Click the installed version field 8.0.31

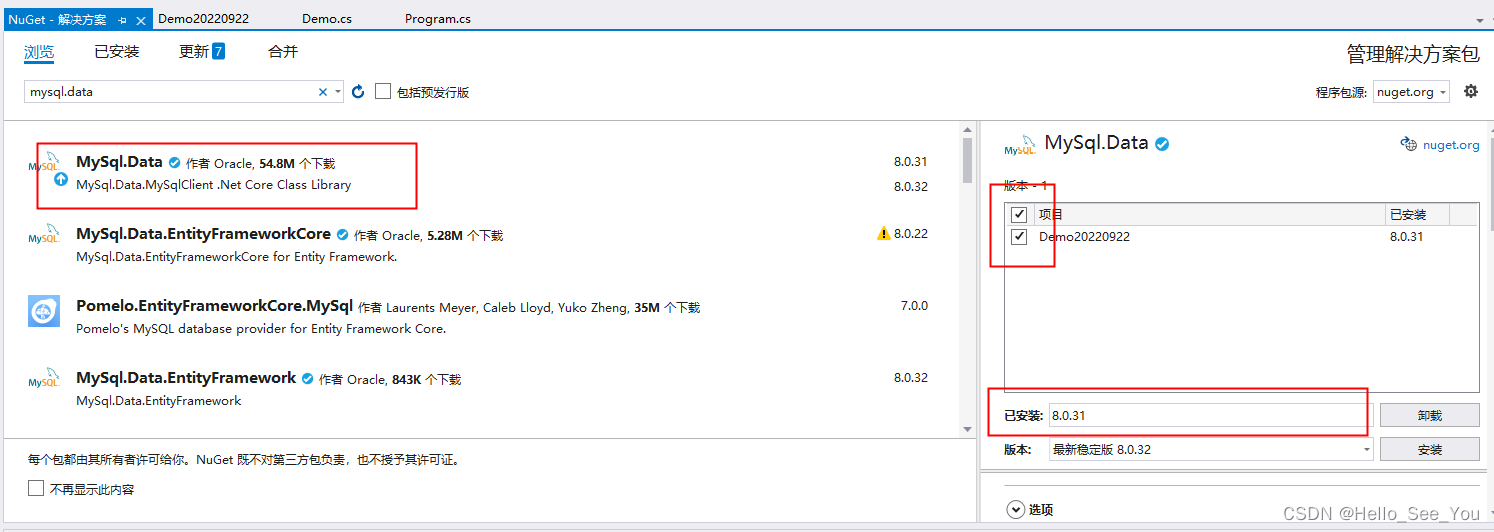point(1211,416)
